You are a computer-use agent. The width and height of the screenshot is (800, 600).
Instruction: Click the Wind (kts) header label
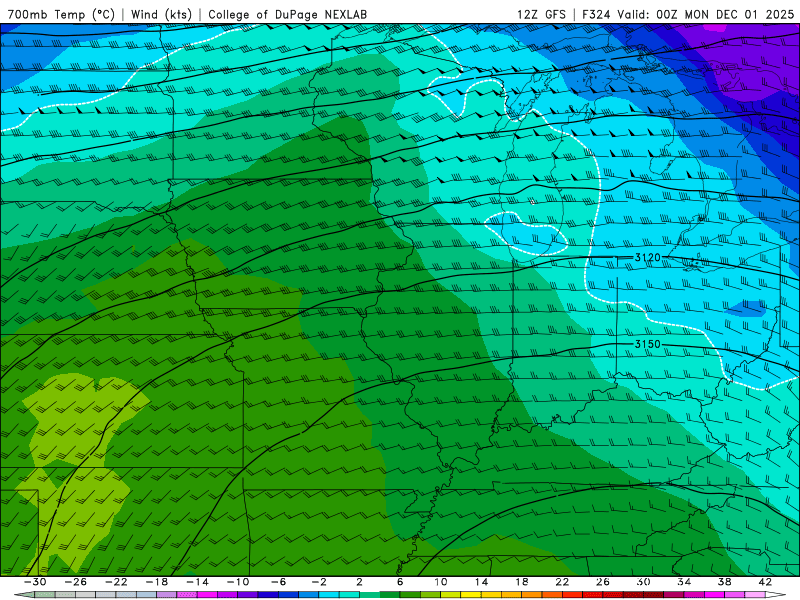[x=161, y=14]
